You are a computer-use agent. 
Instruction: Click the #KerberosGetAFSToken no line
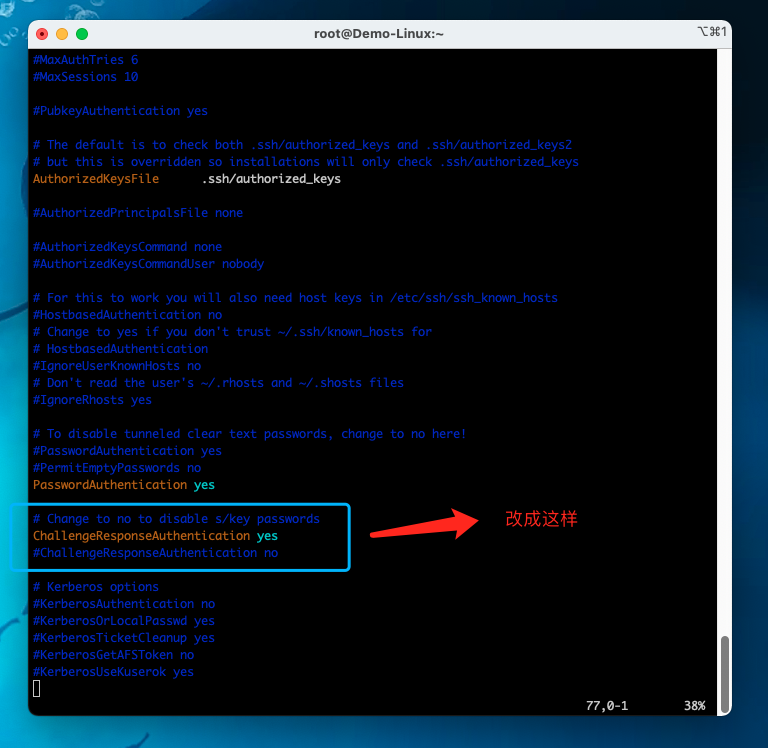(114, 655)
